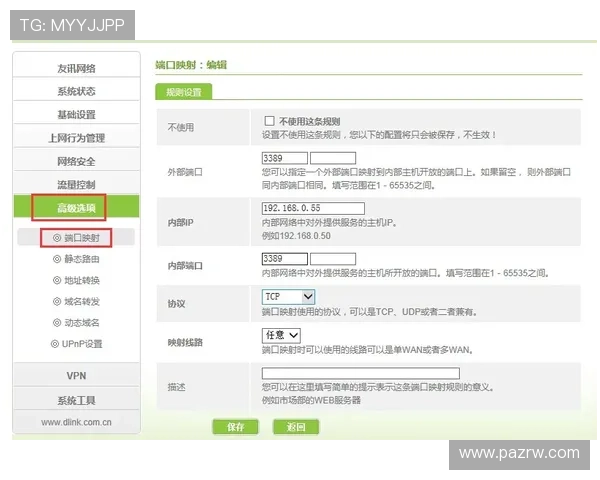Open the 系统状态 menu section
600x480 pixels.
(x=77, y=91)
